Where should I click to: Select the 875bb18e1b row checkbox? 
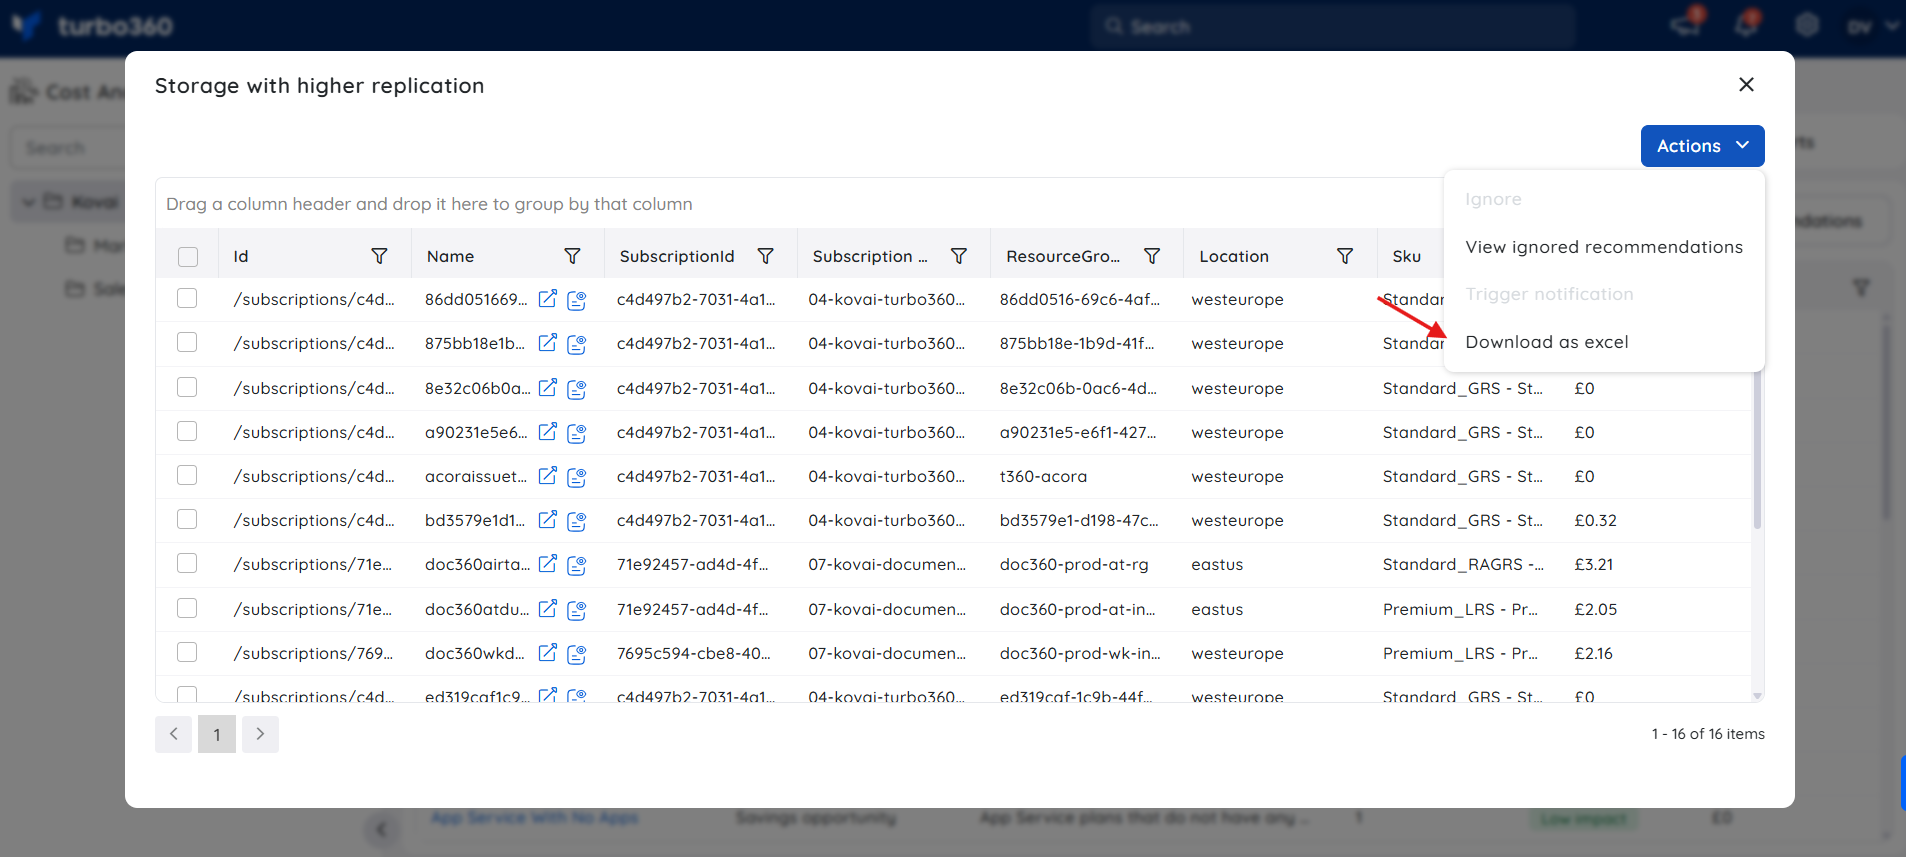point(187,342)
